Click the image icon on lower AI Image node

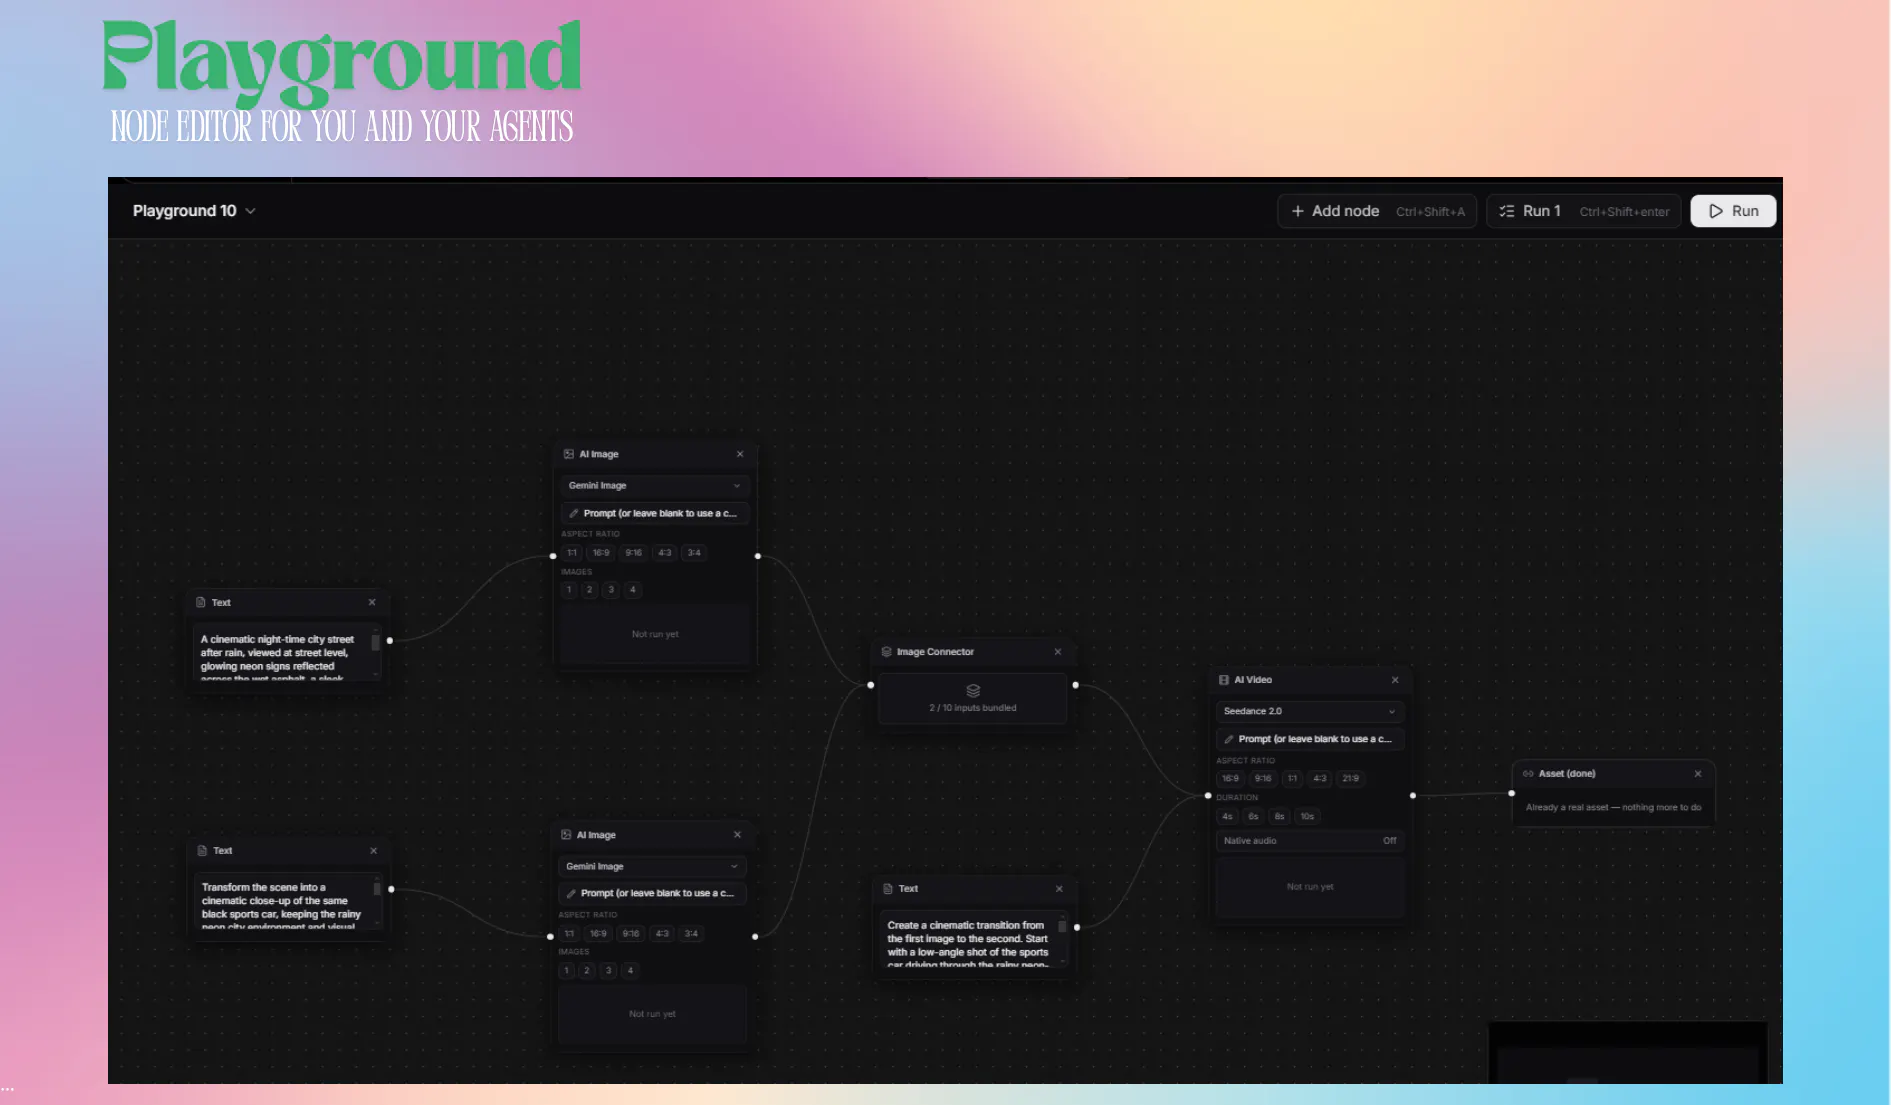click(566, 835)
